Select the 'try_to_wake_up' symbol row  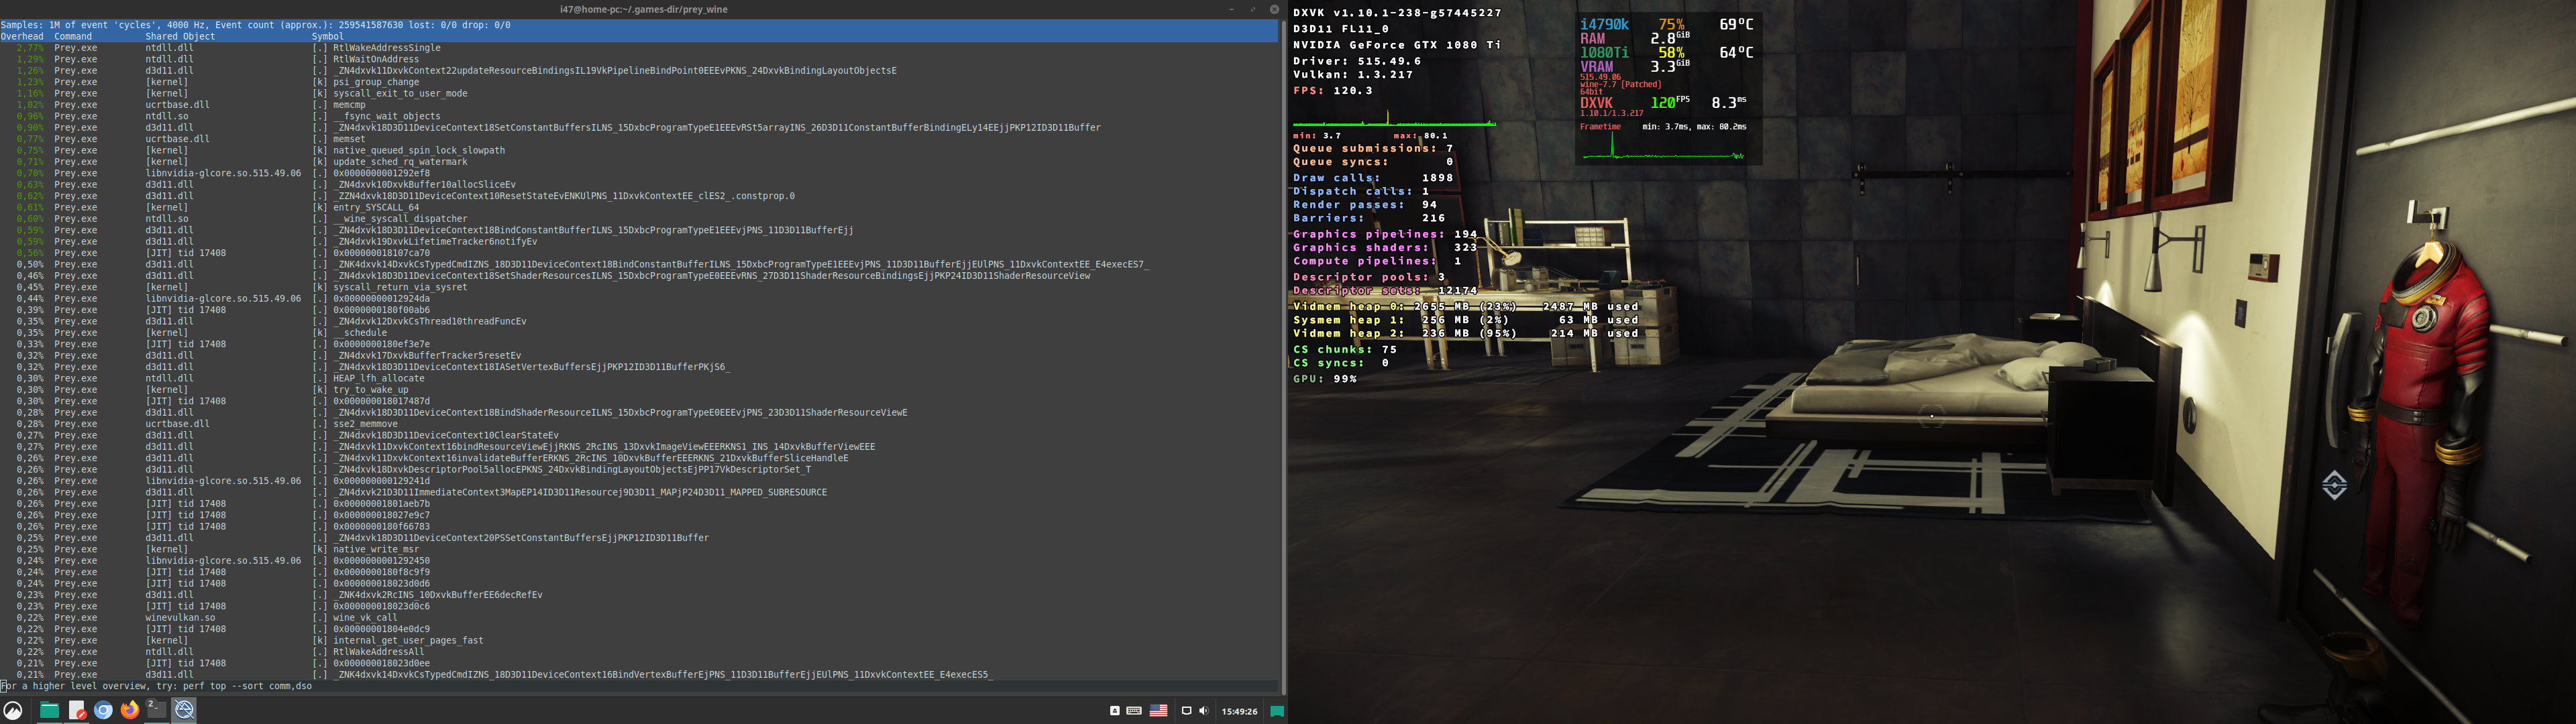pos(640,390)
